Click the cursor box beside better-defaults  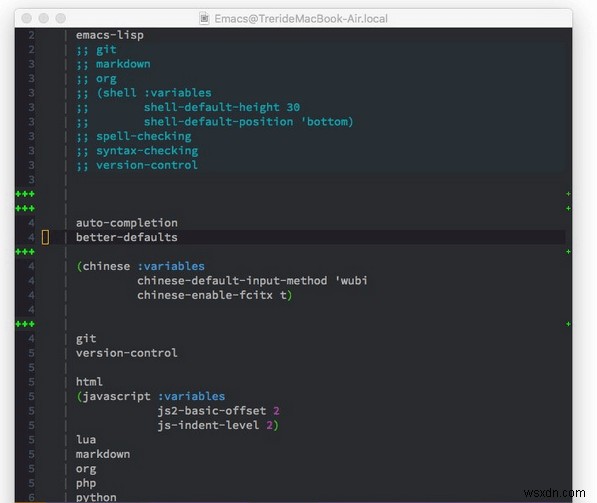(45, 237)
